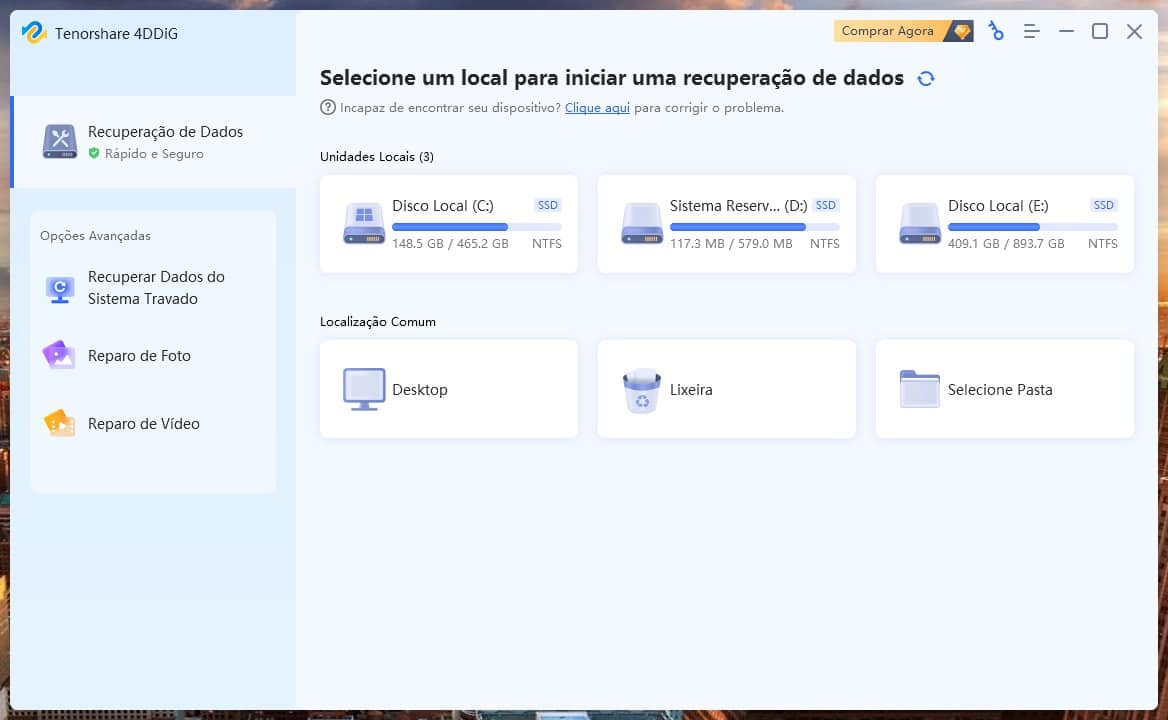The height and width of the screenshot is (720, 1168).
Task: Click the Localização Comum heading
Action: (378, 322)
